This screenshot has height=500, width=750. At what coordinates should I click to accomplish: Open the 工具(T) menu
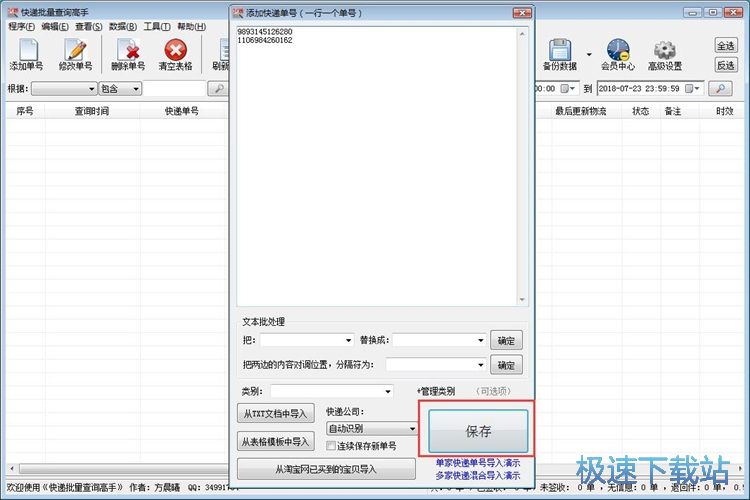[157, 27]
